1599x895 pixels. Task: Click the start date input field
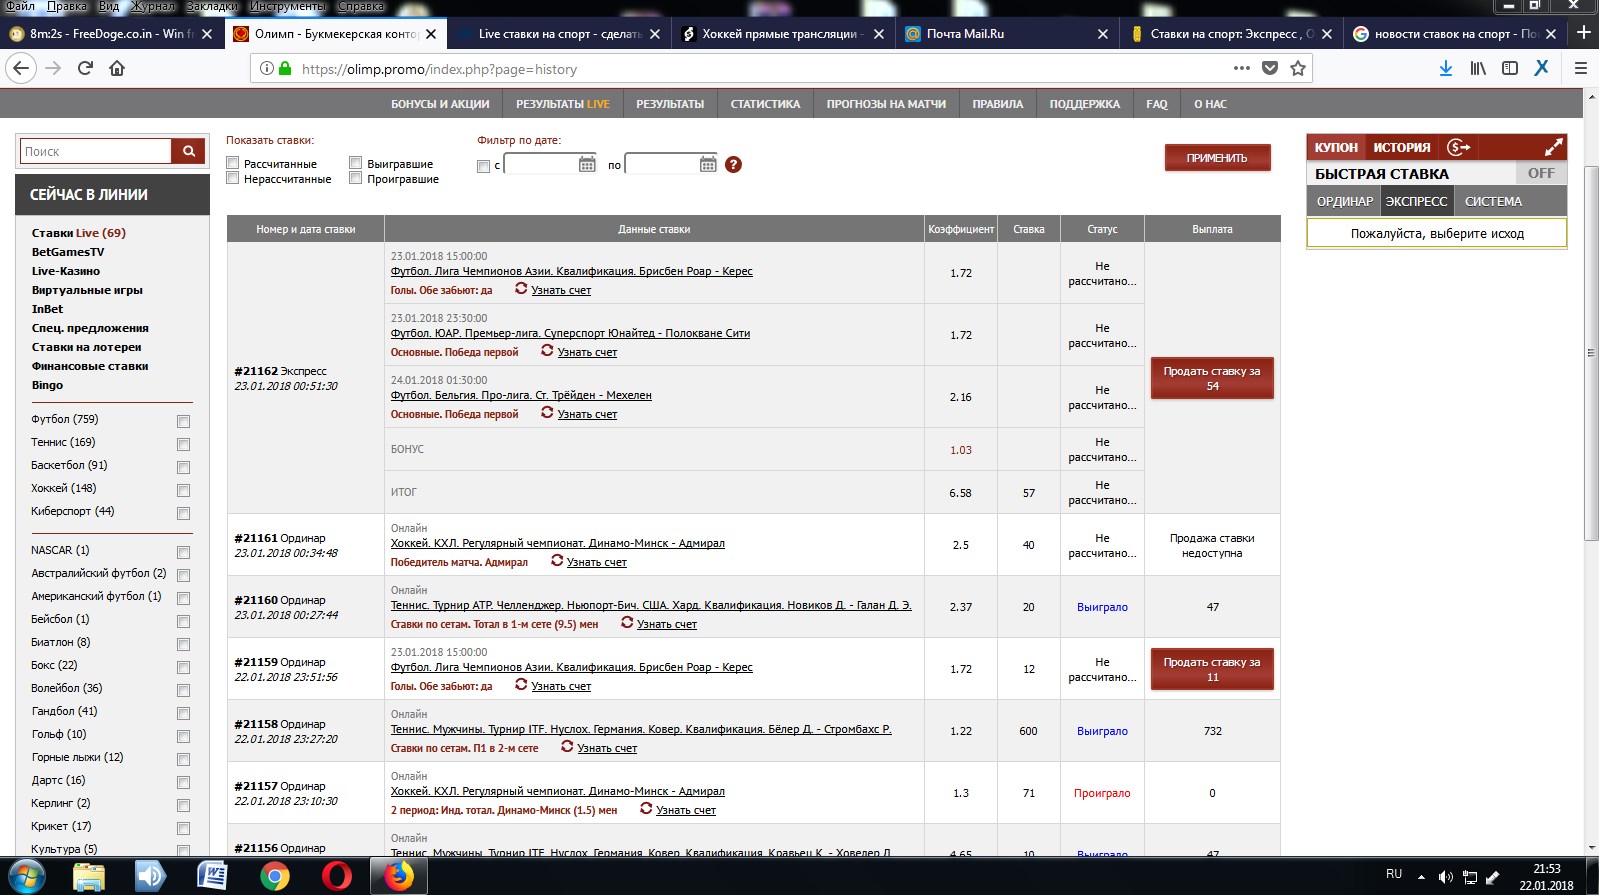[x=540, y=164]
